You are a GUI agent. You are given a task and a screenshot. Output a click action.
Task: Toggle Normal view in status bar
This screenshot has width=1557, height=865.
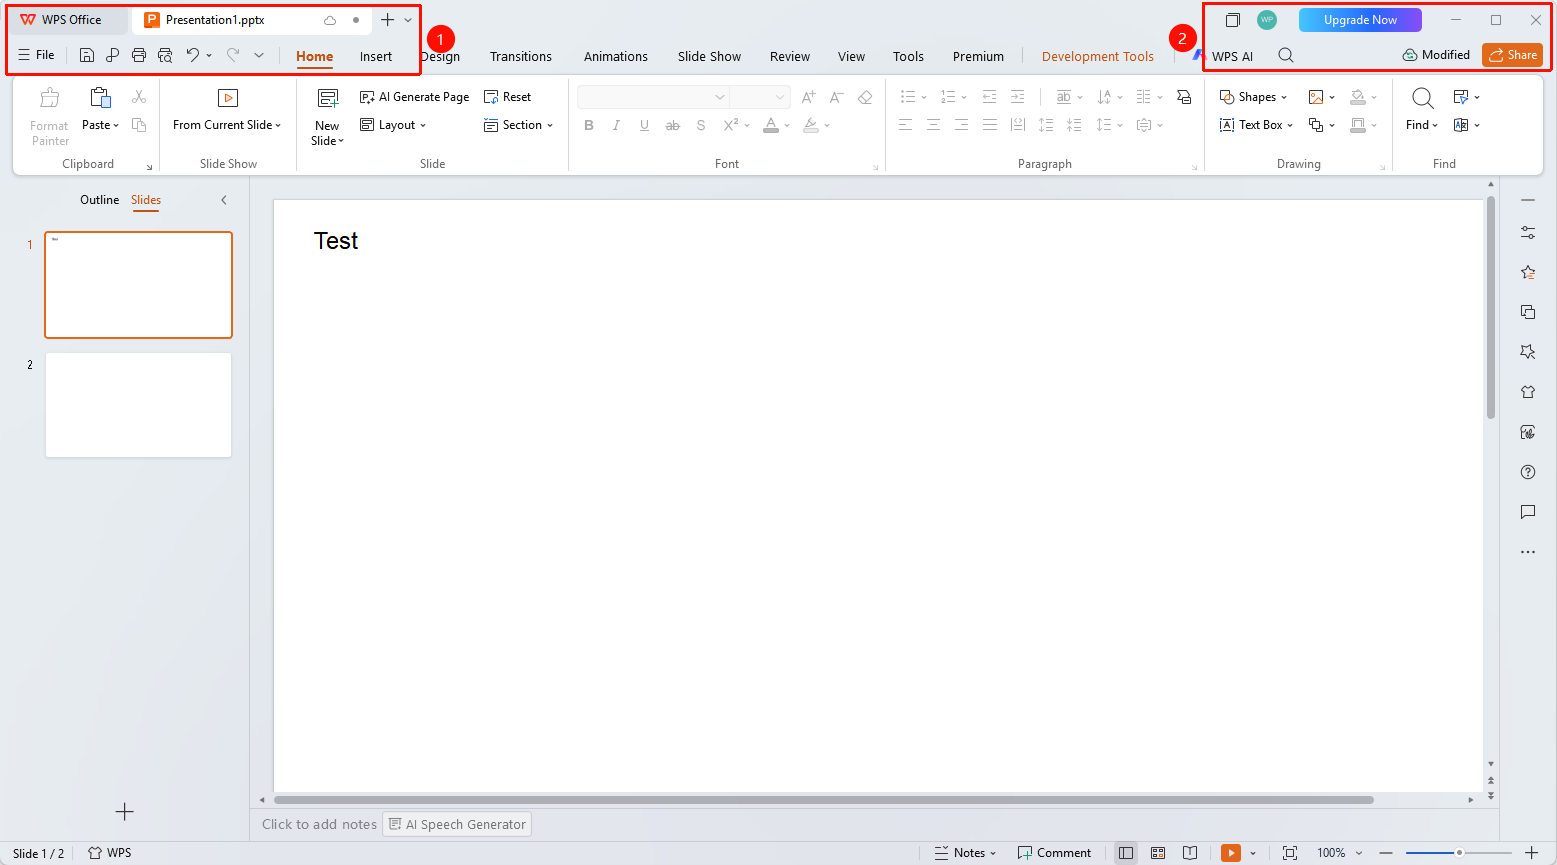(1126, 853)
